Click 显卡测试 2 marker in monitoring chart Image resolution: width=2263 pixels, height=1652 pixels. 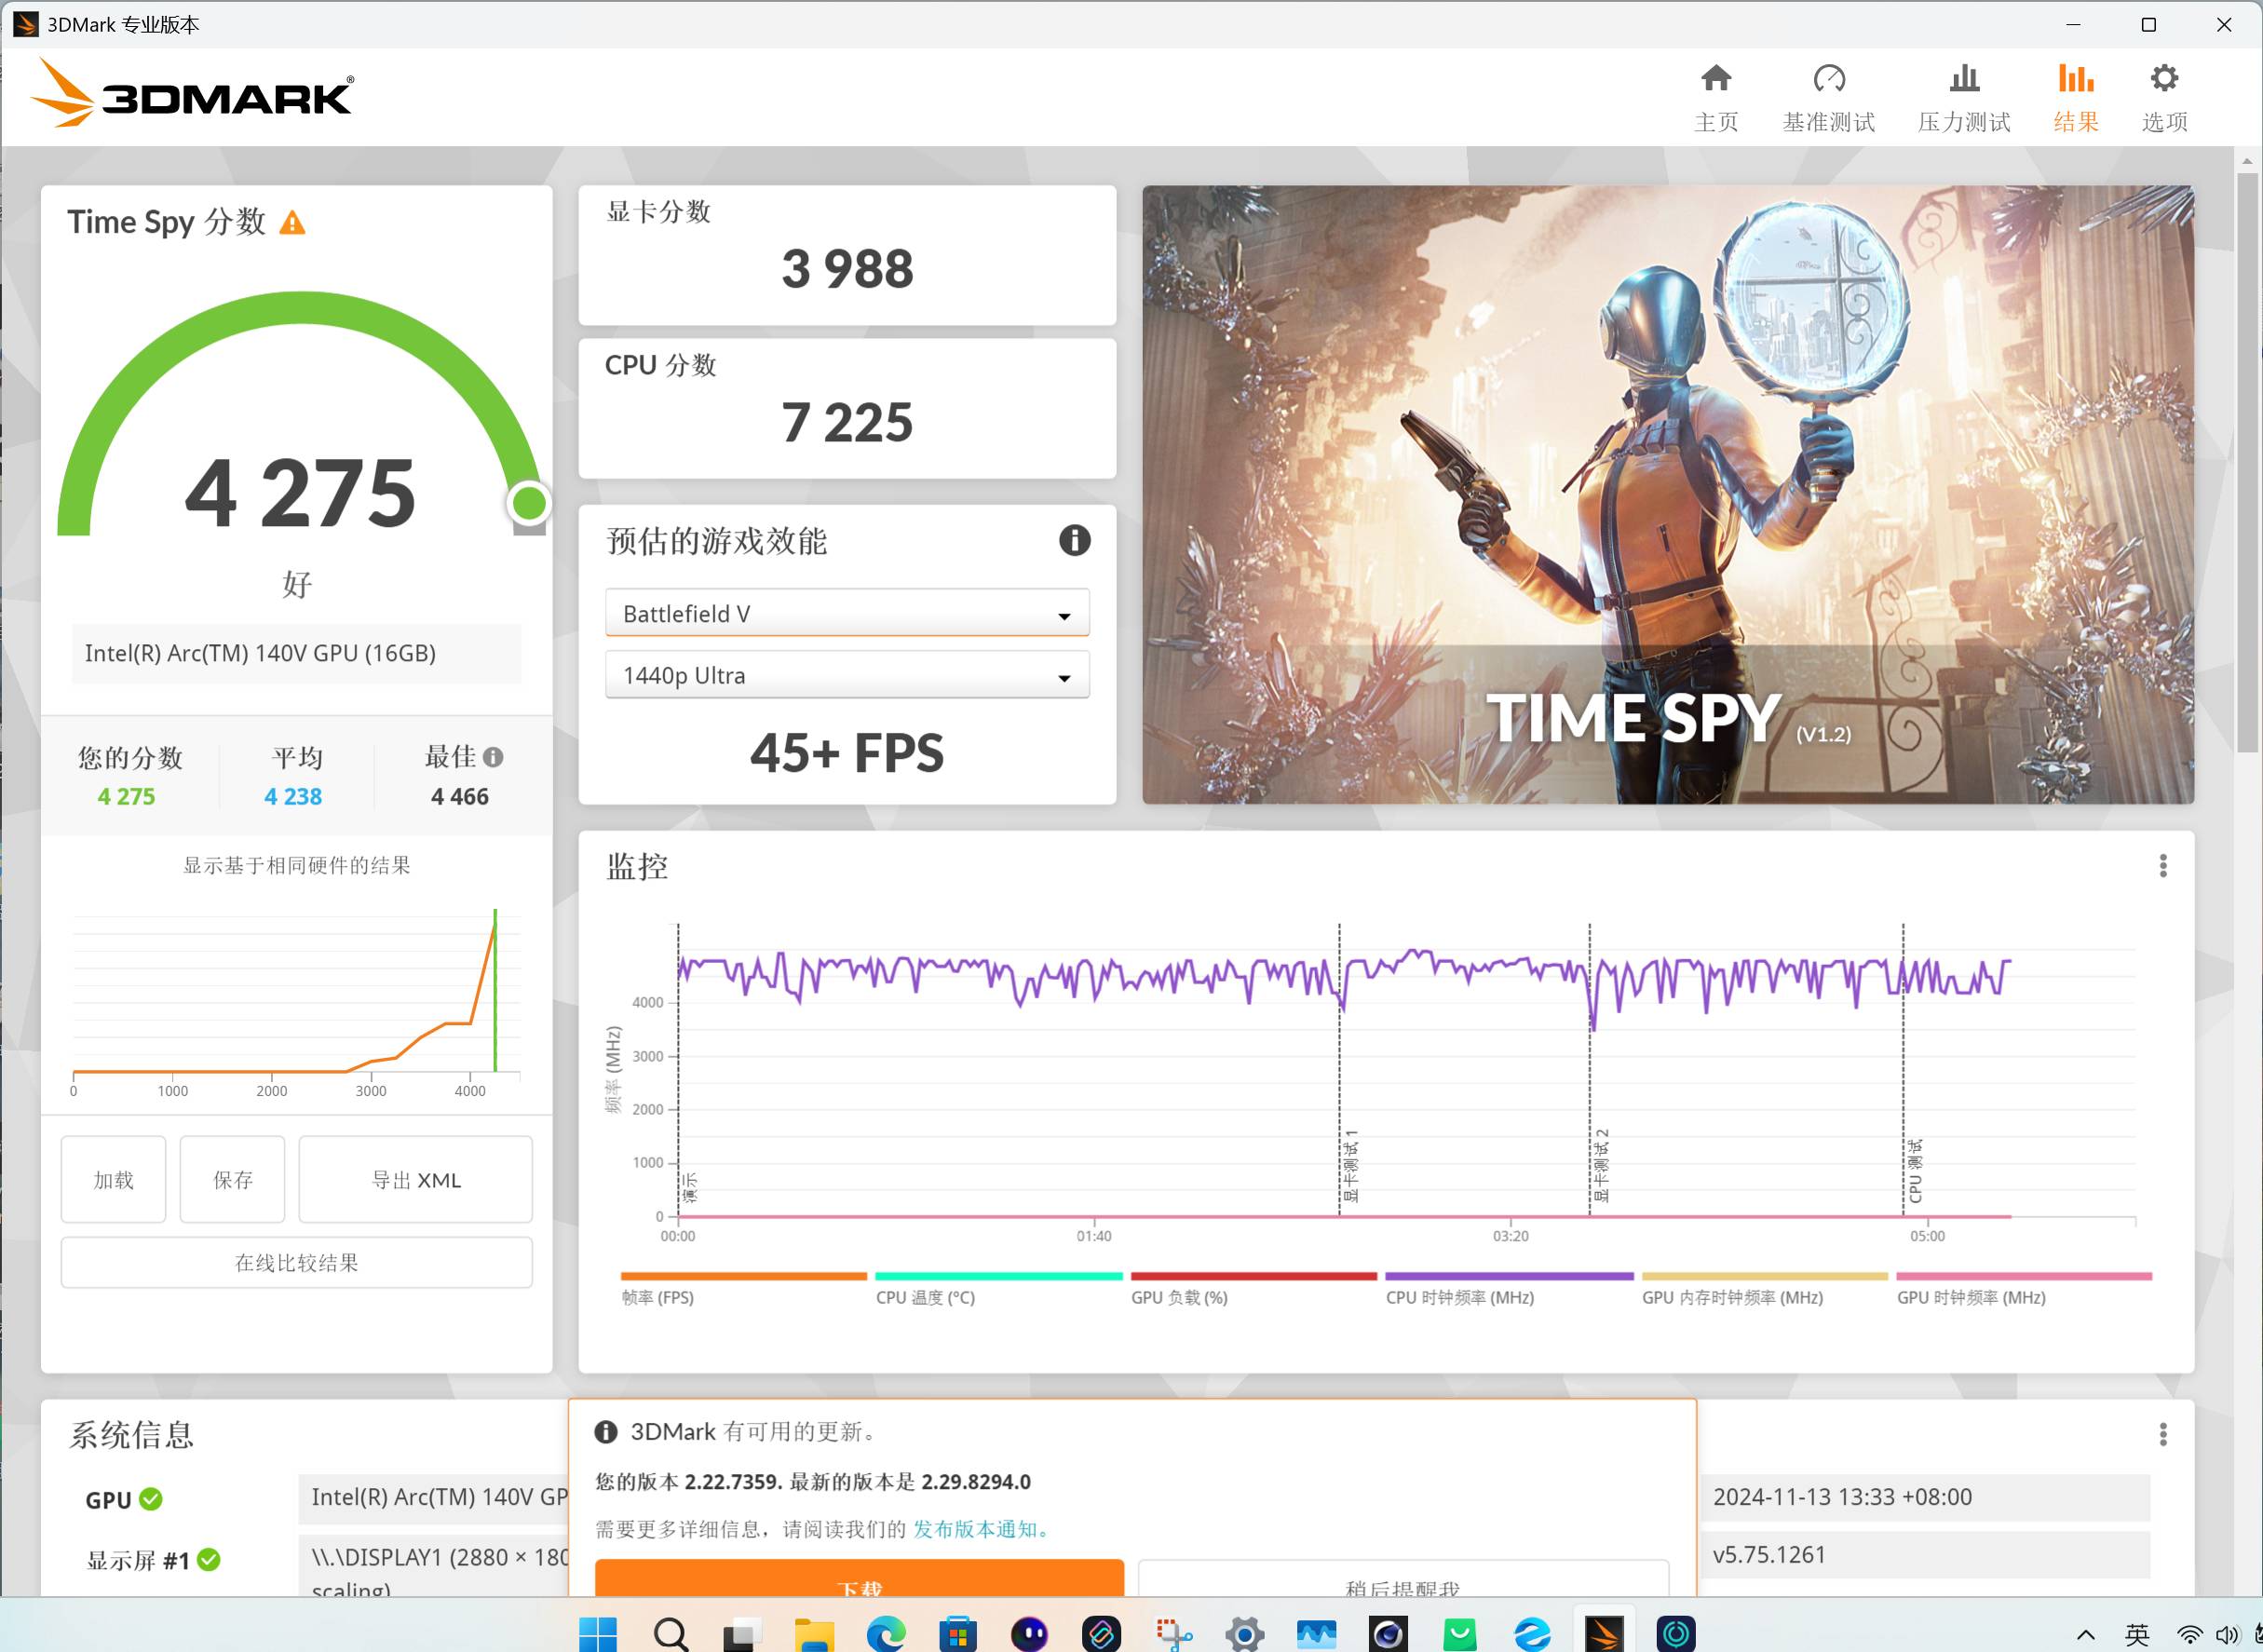click(x=1601, y=1165)
